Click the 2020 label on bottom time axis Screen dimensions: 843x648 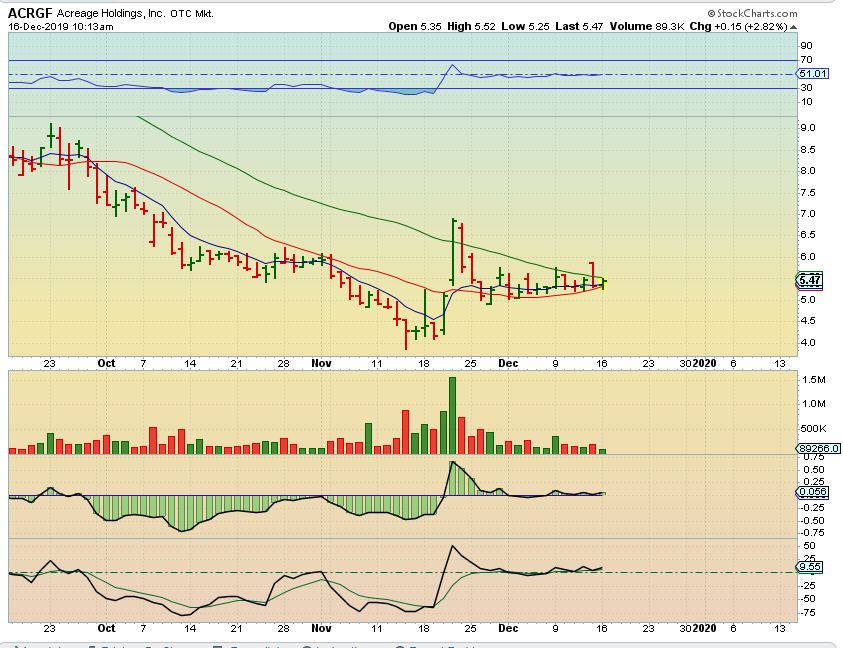pos(706,629)
